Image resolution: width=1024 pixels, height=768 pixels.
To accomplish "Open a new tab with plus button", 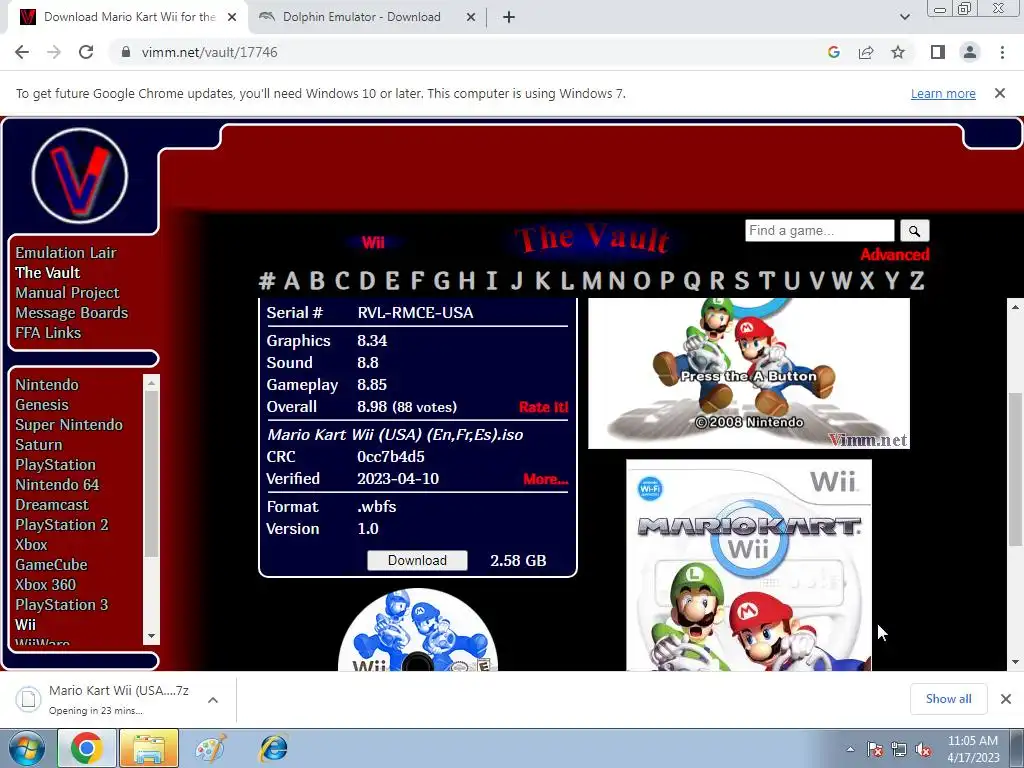I will [509, 17].
